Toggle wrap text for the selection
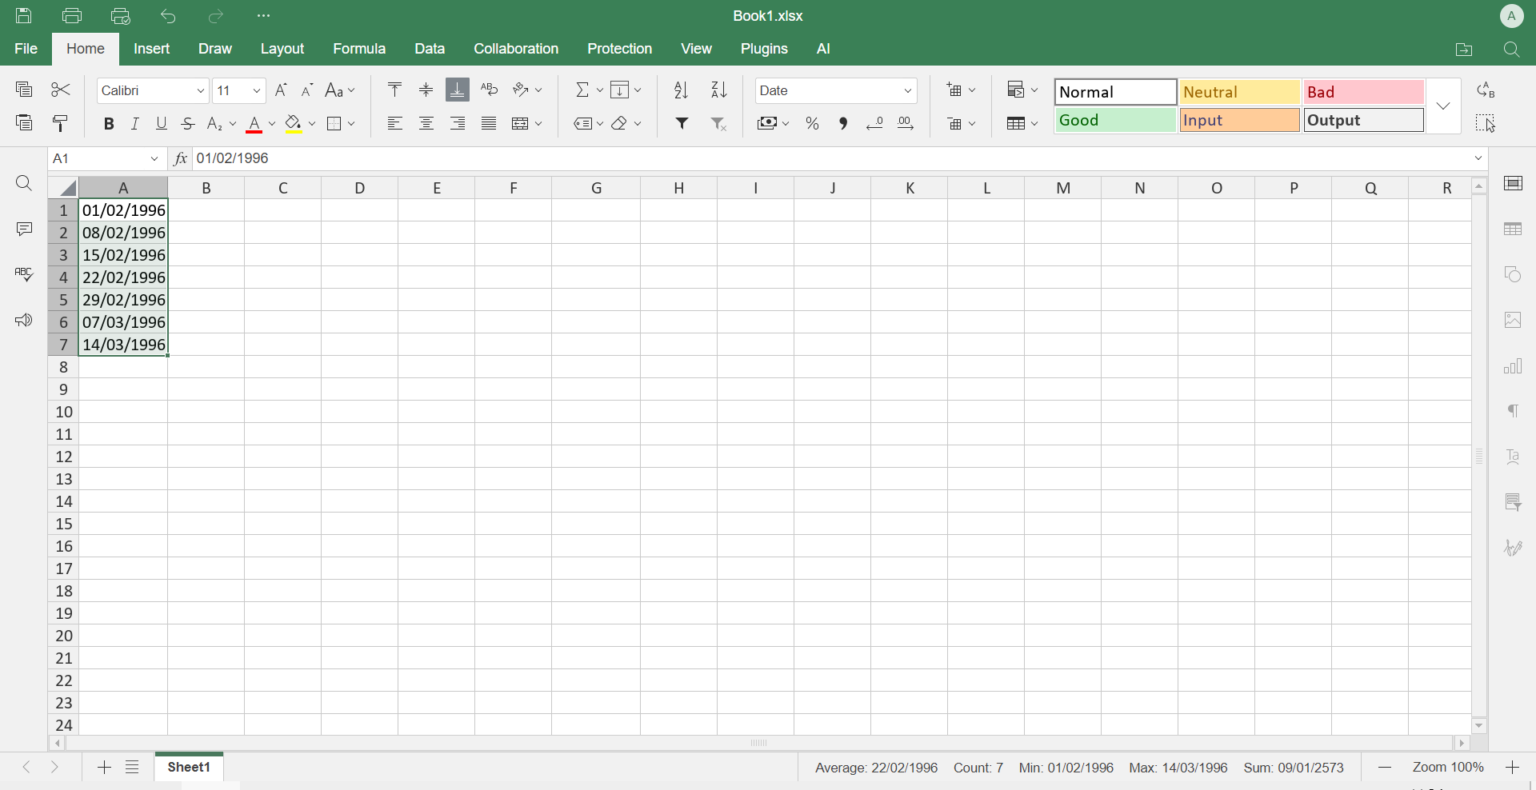This screenshot has width=1536, height=790. 489,90
